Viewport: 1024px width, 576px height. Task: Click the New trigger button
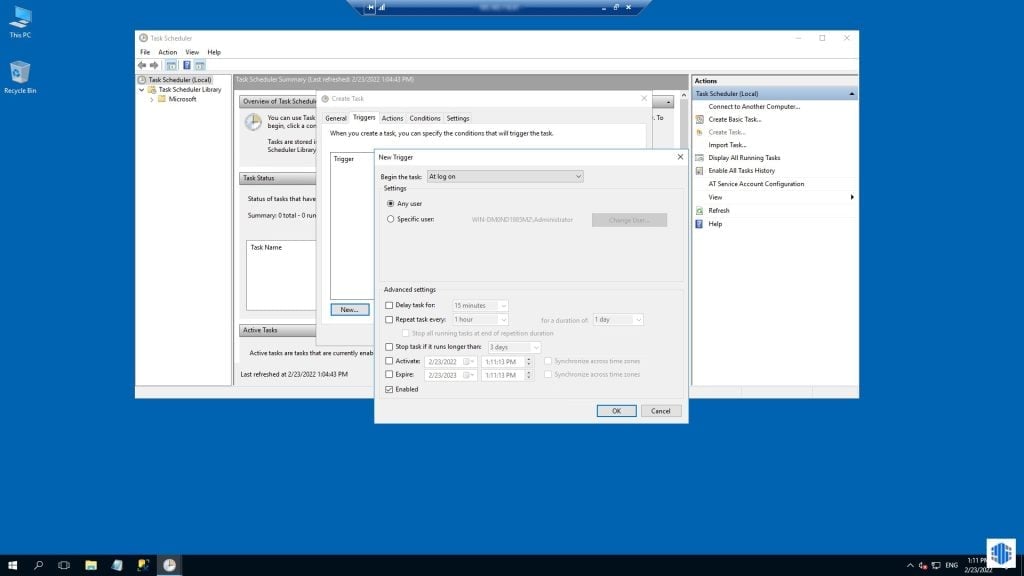(349, 309)
